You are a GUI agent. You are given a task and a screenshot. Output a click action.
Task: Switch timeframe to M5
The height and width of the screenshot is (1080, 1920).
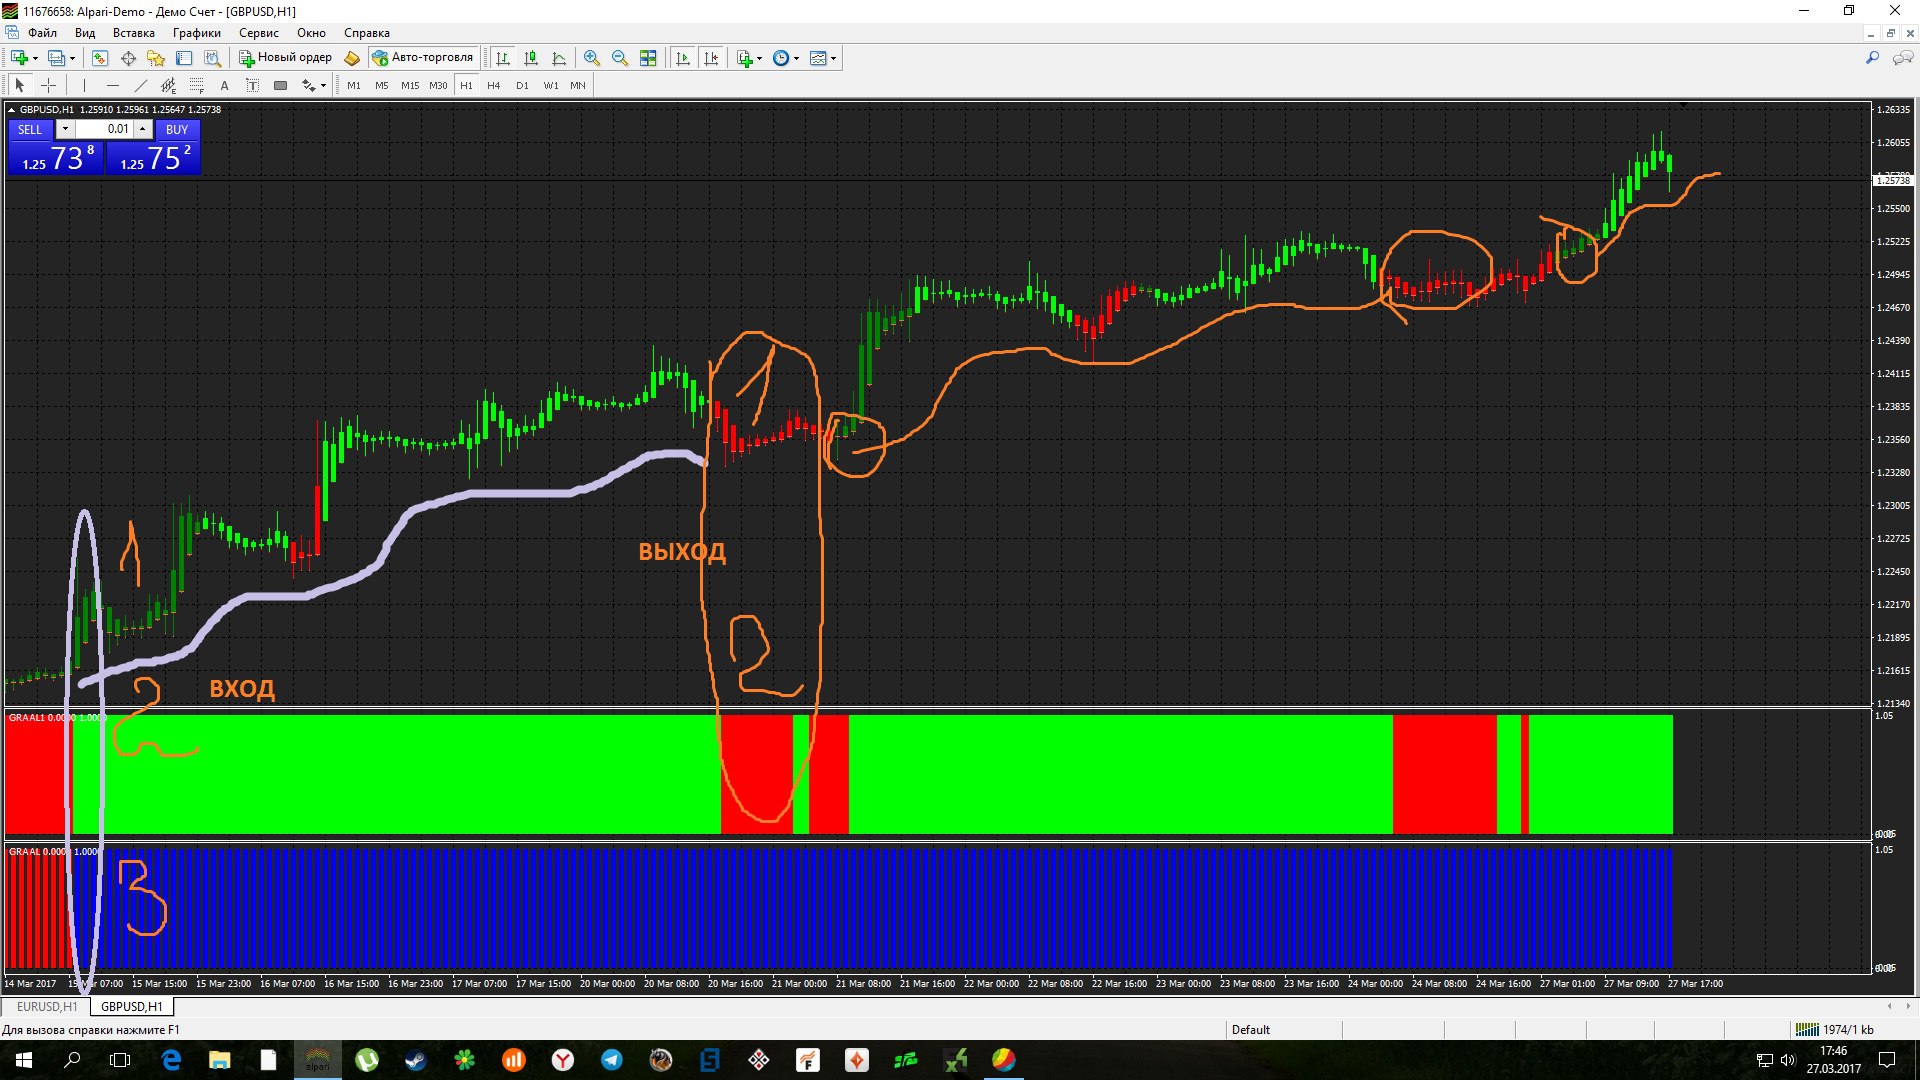(x=381, y=85)
